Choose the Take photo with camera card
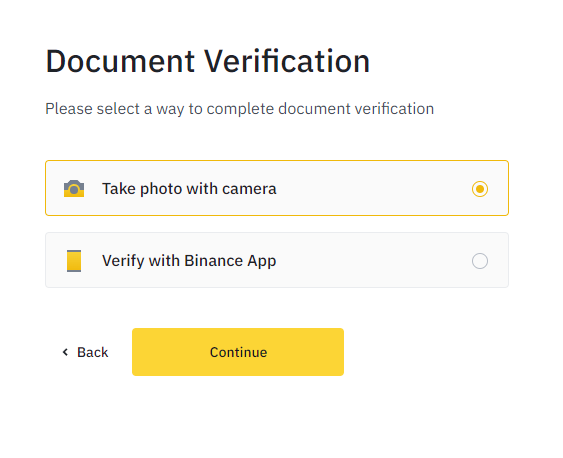The width and height of the screenshot is (563, 458). 277,188
